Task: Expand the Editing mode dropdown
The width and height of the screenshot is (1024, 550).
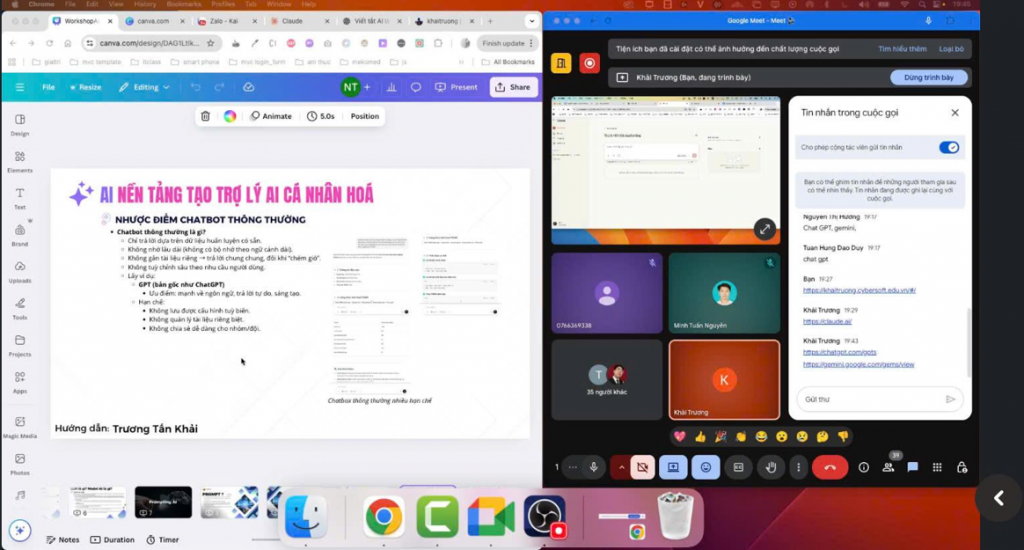Action: [x=145, y=87]
